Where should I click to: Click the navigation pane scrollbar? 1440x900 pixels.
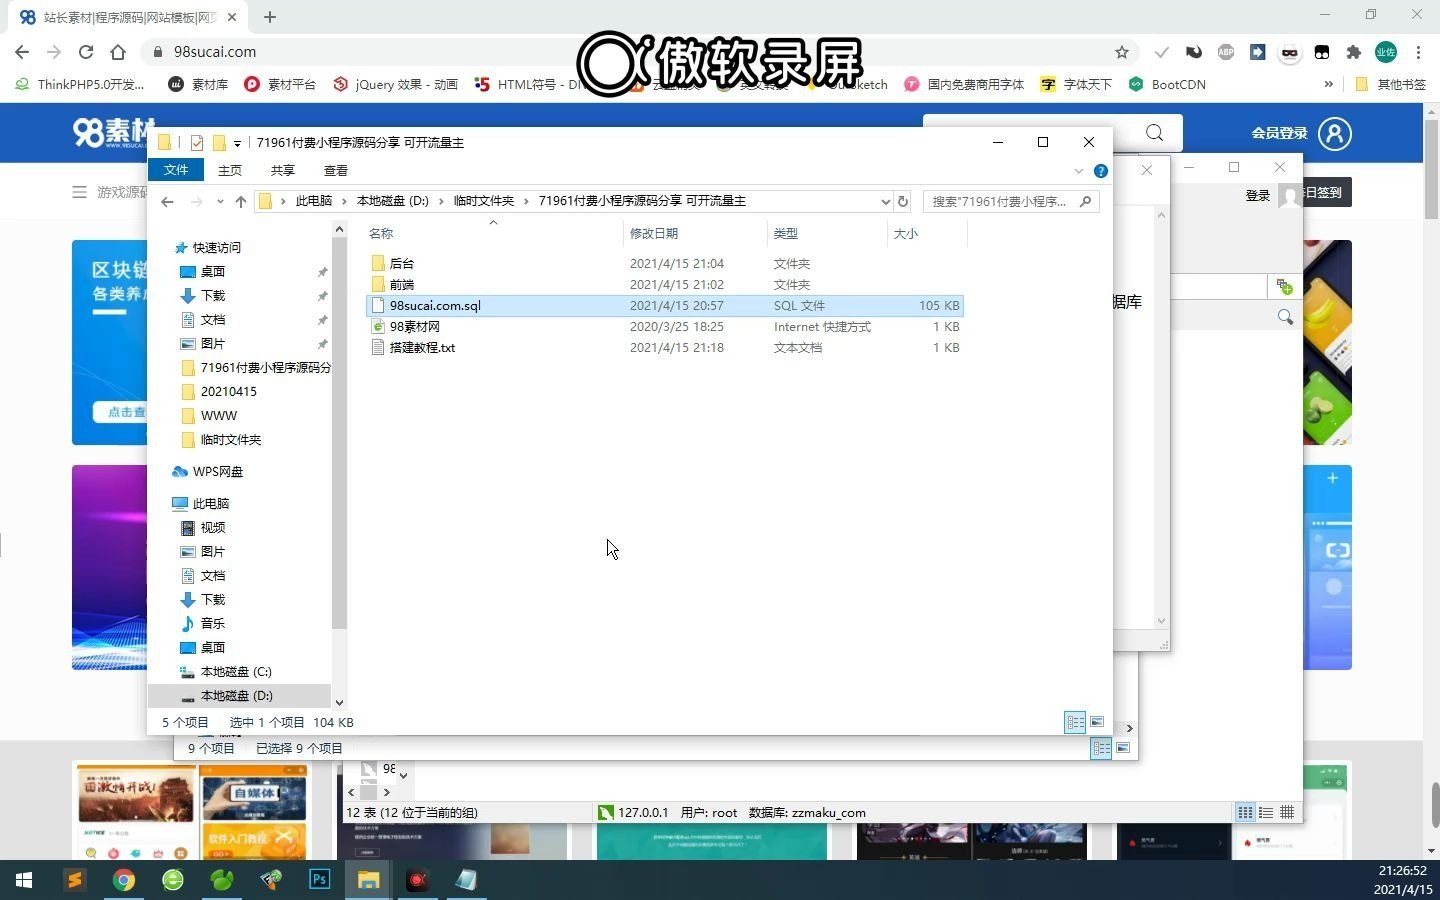pos(339,433)
